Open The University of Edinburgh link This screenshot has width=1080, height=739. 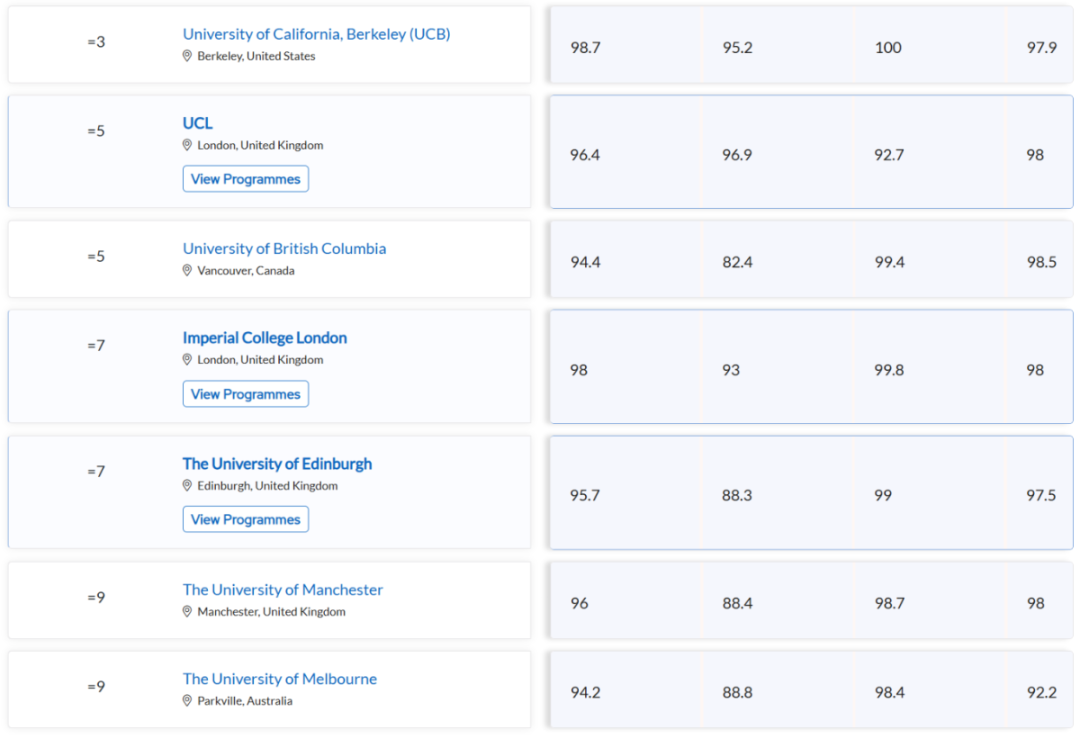(x=277, y=464)
